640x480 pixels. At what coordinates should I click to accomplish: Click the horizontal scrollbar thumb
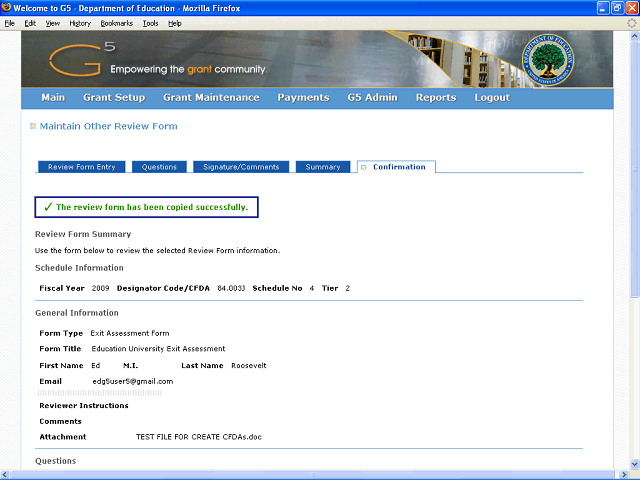[313, 475]
